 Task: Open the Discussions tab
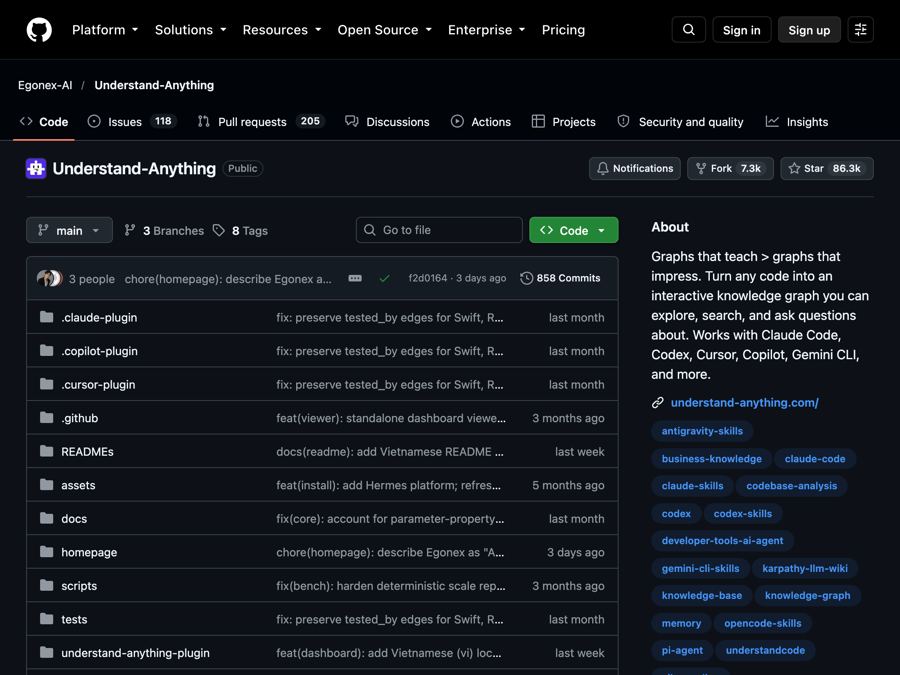(387, 122)
